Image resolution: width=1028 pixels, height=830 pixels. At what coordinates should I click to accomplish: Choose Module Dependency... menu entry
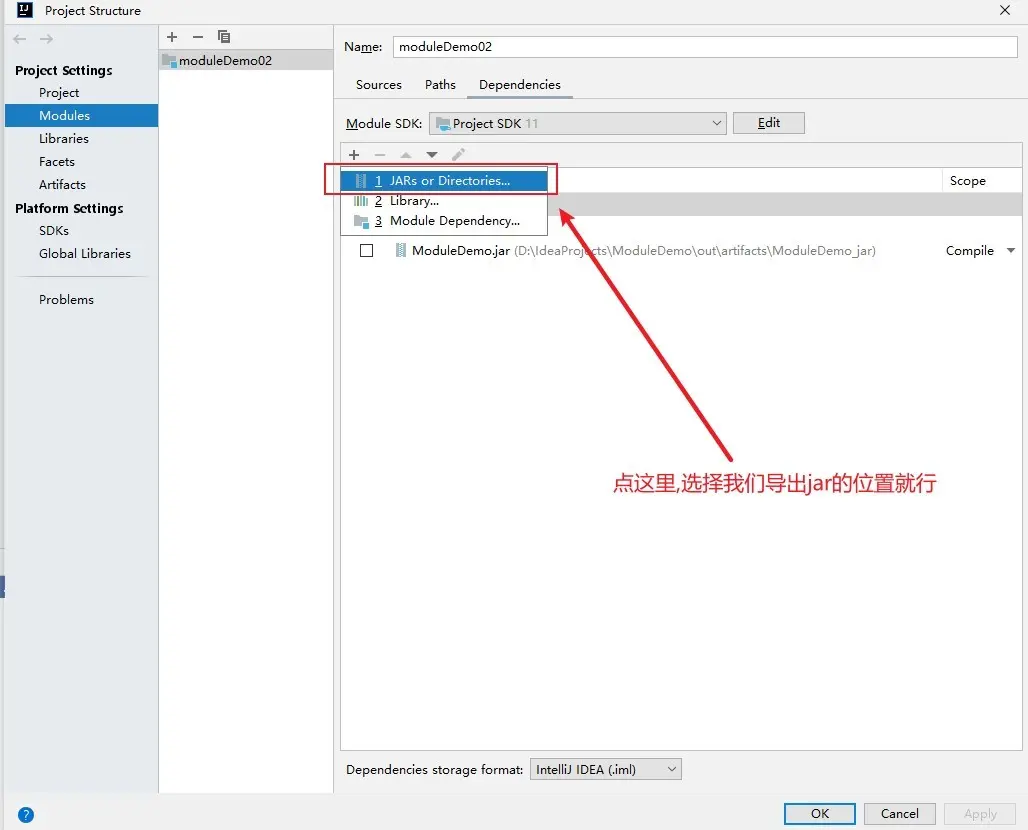coord(444,221)
